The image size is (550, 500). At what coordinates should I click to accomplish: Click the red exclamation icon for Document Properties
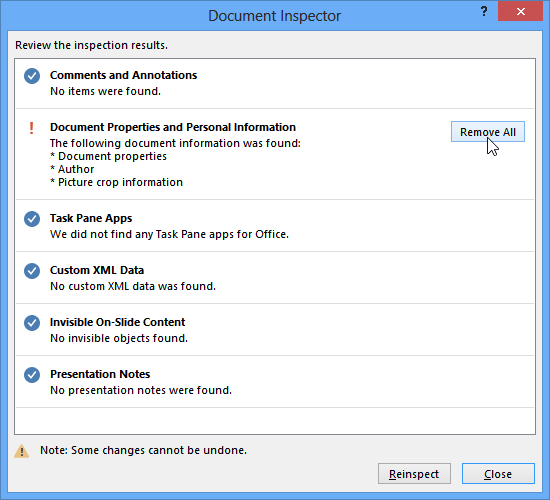(x=32, y=128)
